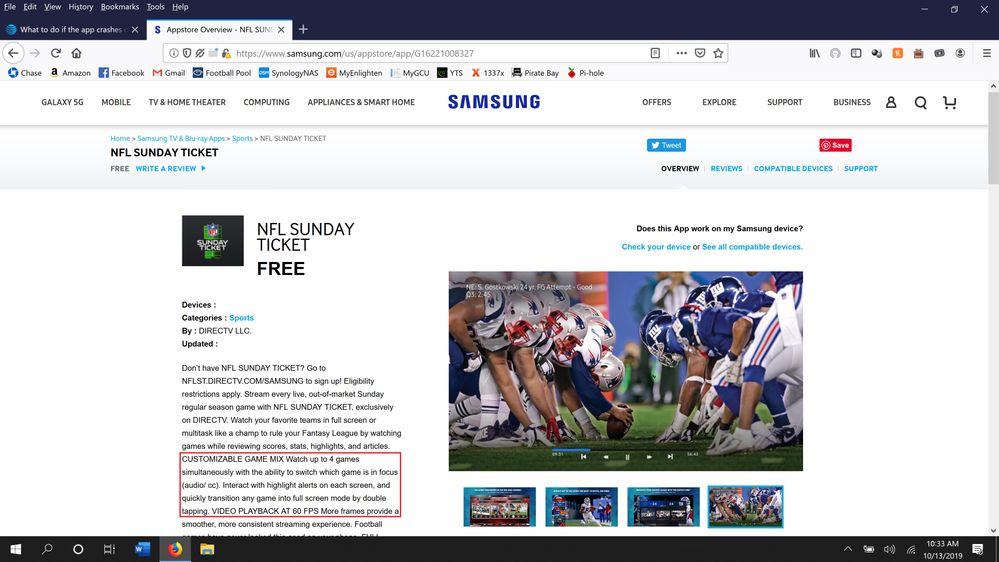Click the Samsung site search magnifier icon
Viewport: 999px width, 562px height.
tap(920, 102)
